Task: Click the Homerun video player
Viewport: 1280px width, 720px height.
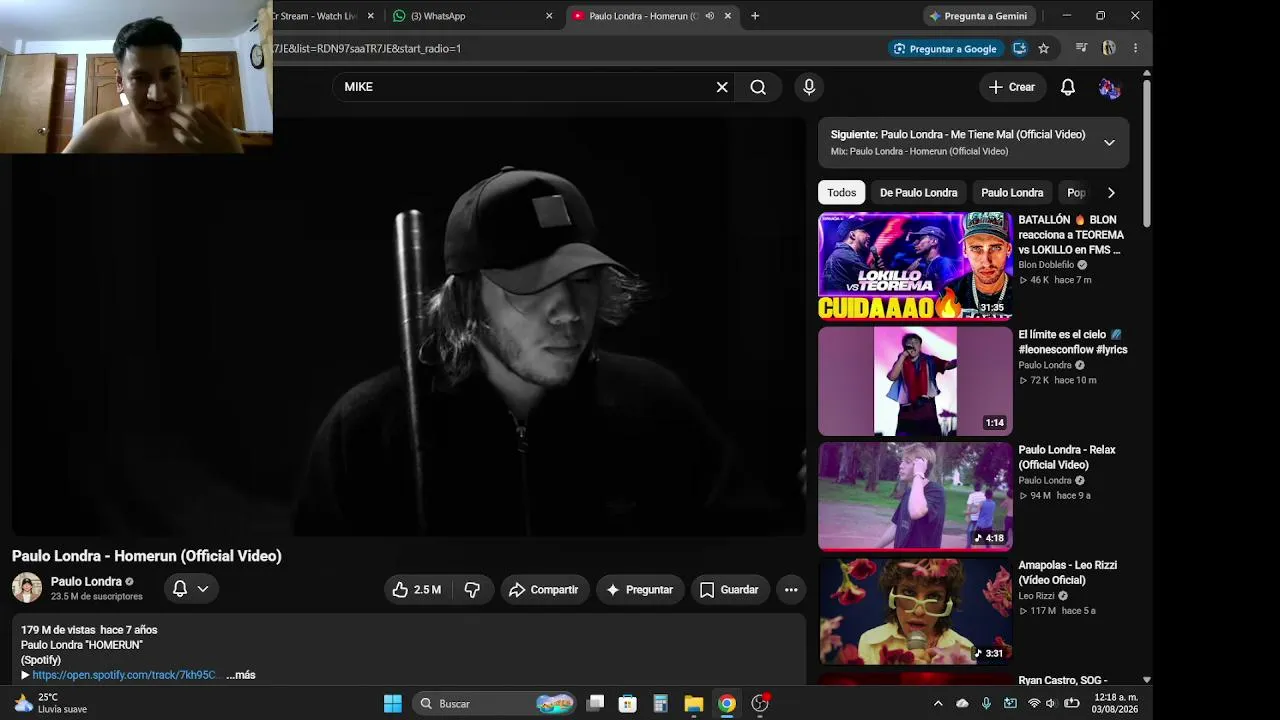Action: pyautogui.click(x=409, y=326)
